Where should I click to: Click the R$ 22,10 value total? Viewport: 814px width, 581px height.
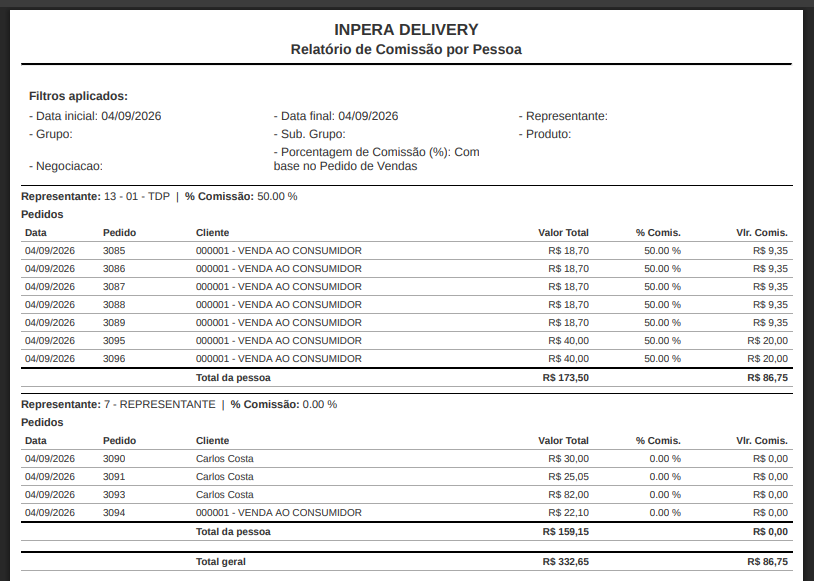point(568,513)
